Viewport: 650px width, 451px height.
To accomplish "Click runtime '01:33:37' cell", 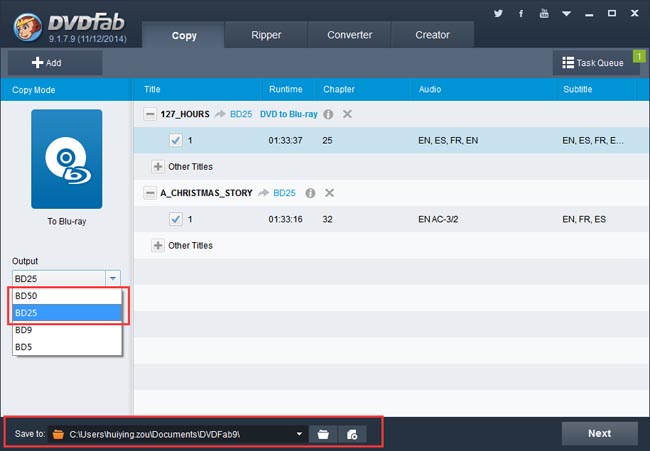I will click(x=285, y=141).
